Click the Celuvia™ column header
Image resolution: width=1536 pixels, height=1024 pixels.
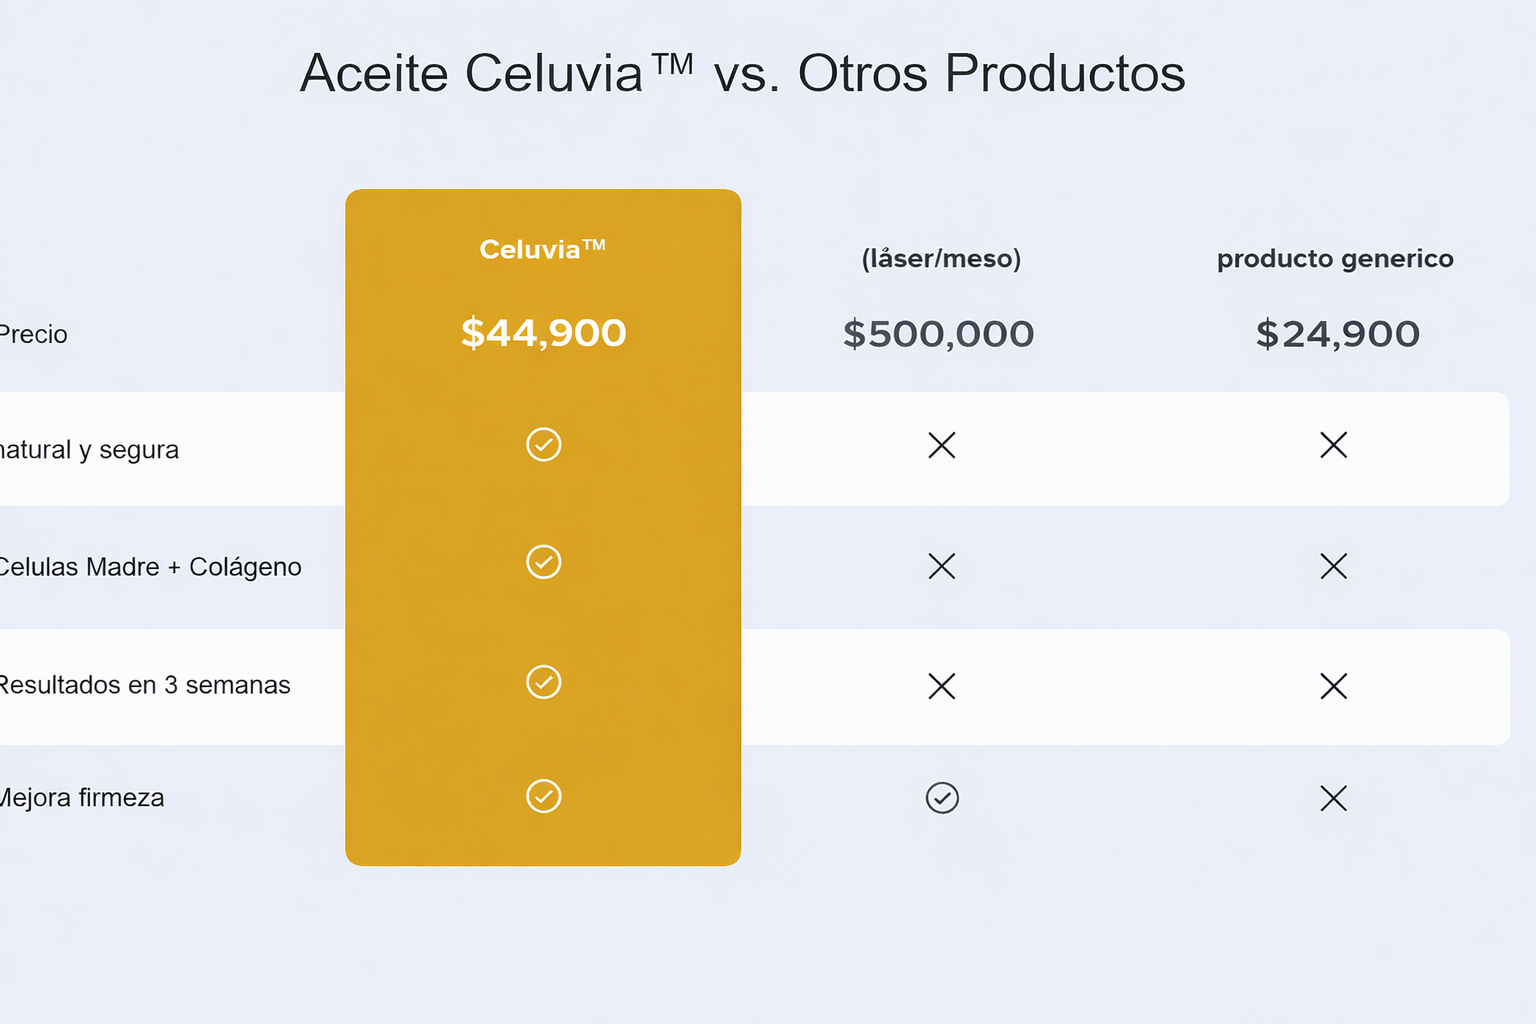pos(543,249)
